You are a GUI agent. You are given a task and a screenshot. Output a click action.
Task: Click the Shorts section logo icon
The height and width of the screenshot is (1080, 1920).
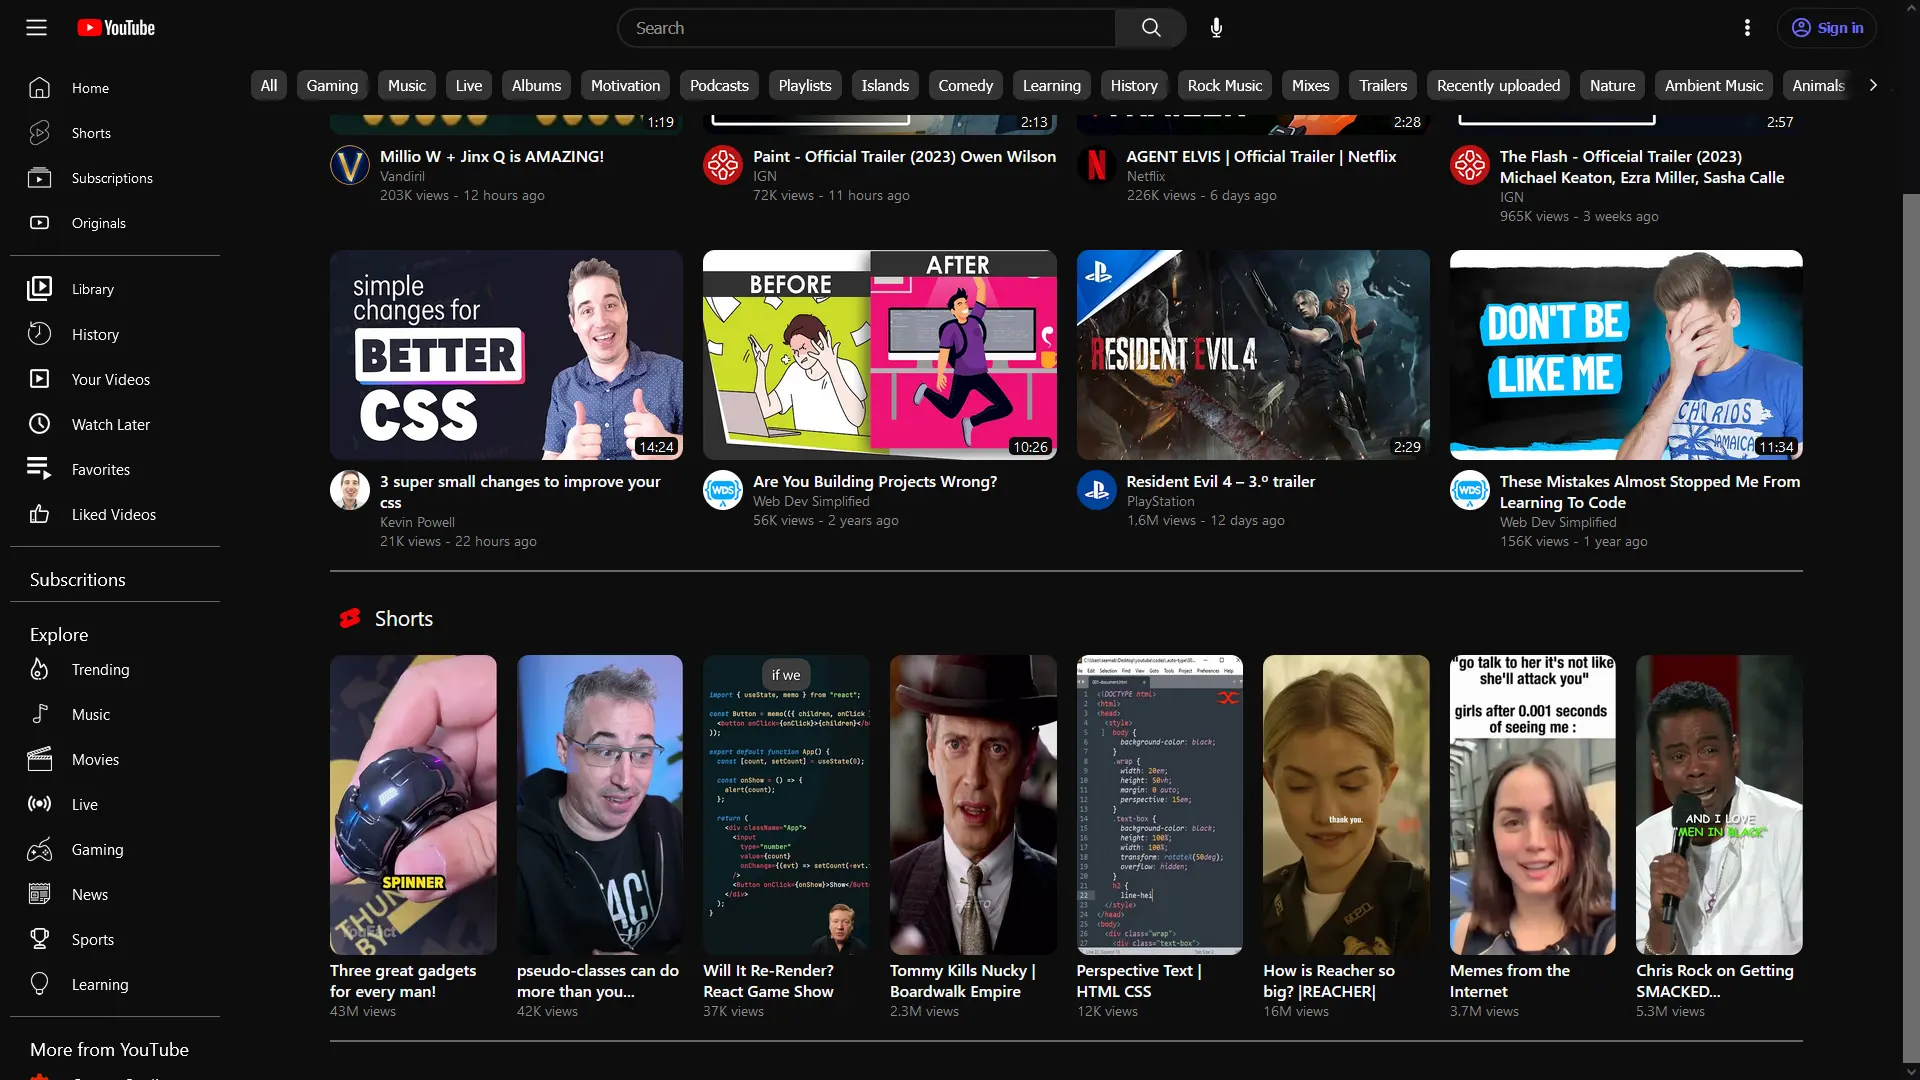(x=350, y=619)
